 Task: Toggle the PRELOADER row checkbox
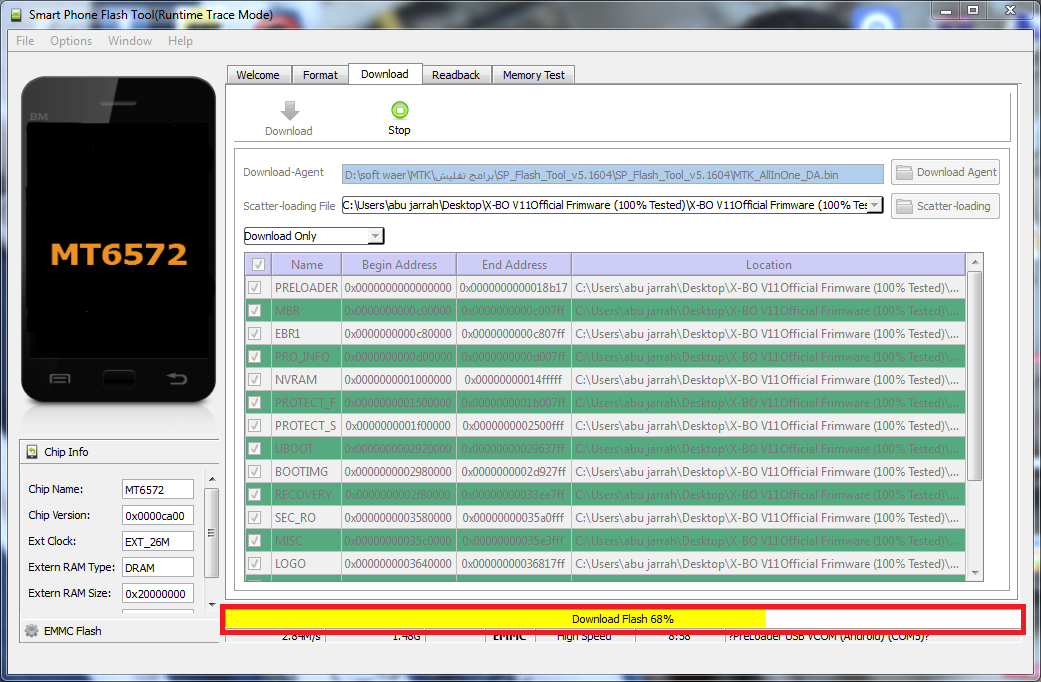point(254,288)
